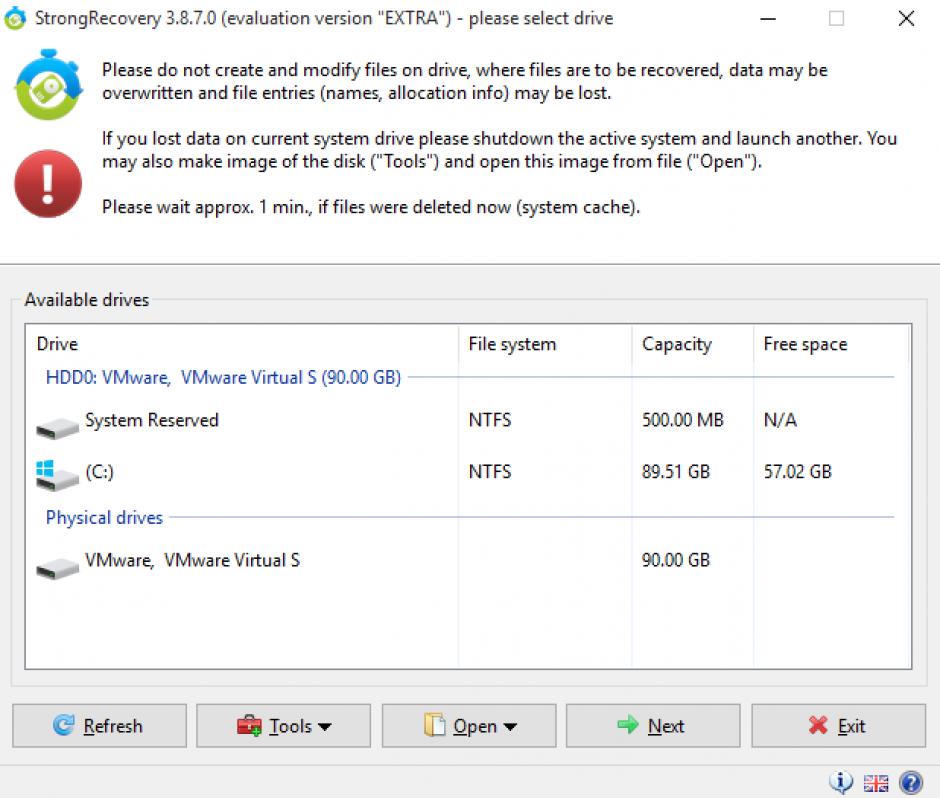Viewport: 940px width, 798px height.
Task: Click the Exit button
Action: click(x=838, y=725)
